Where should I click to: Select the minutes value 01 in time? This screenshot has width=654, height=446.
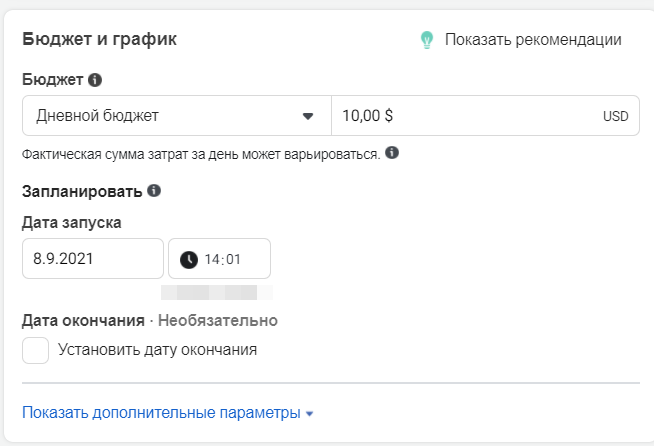click(x=232, y=258)
